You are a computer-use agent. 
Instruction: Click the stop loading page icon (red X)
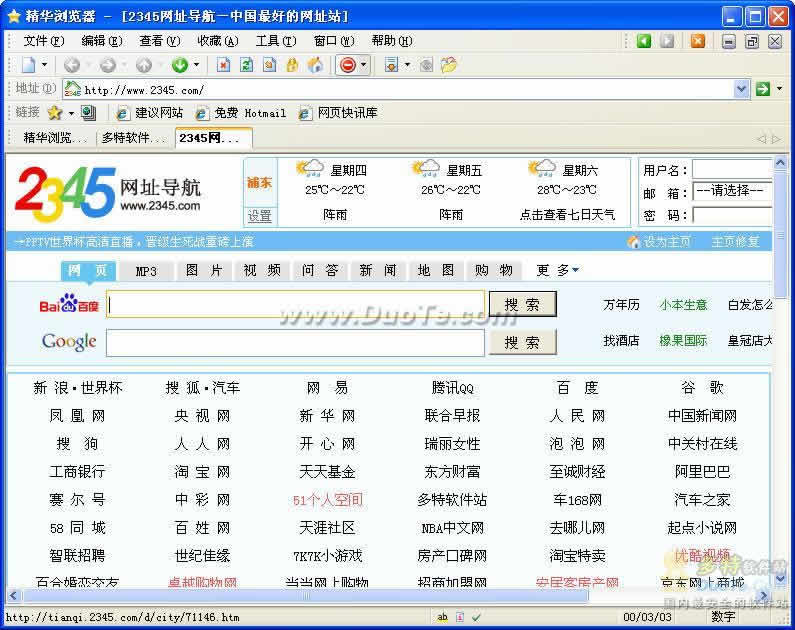[223, 65]
